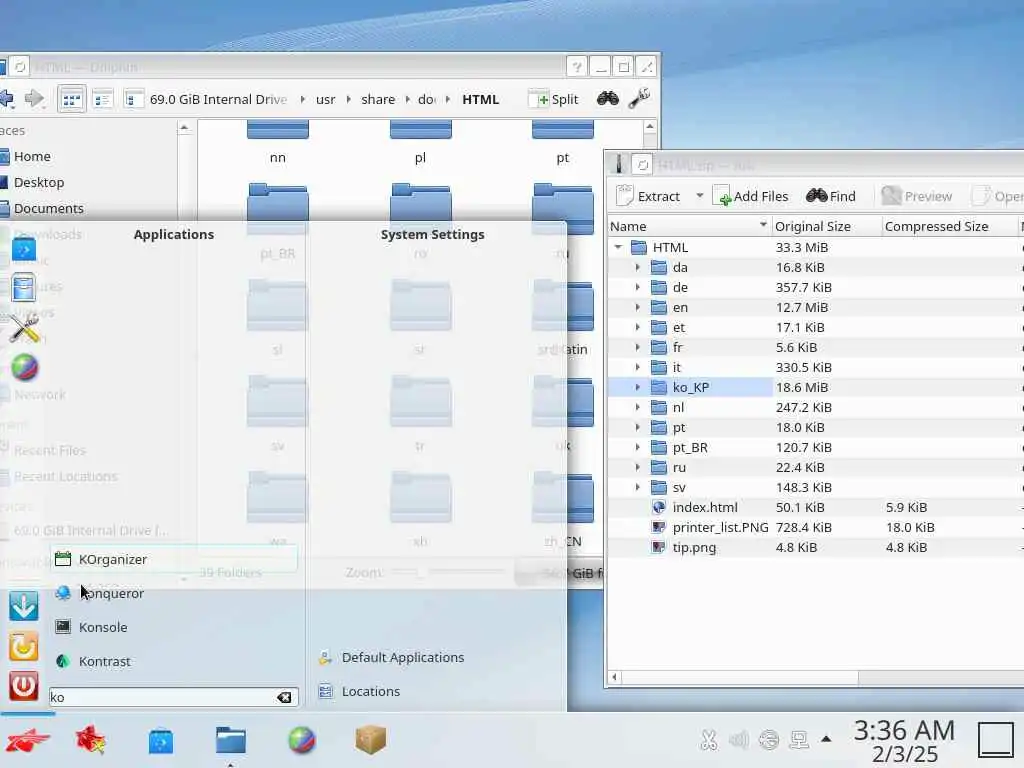Click the show desktop square button
This screenshot has height=768, width=1024.
pos(996,741)
